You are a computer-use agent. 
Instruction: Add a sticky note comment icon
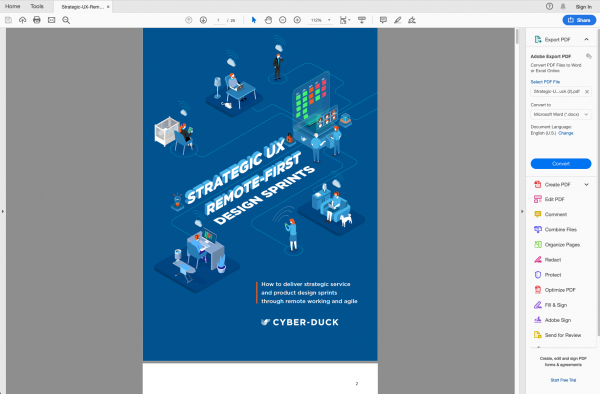point(383,20)
